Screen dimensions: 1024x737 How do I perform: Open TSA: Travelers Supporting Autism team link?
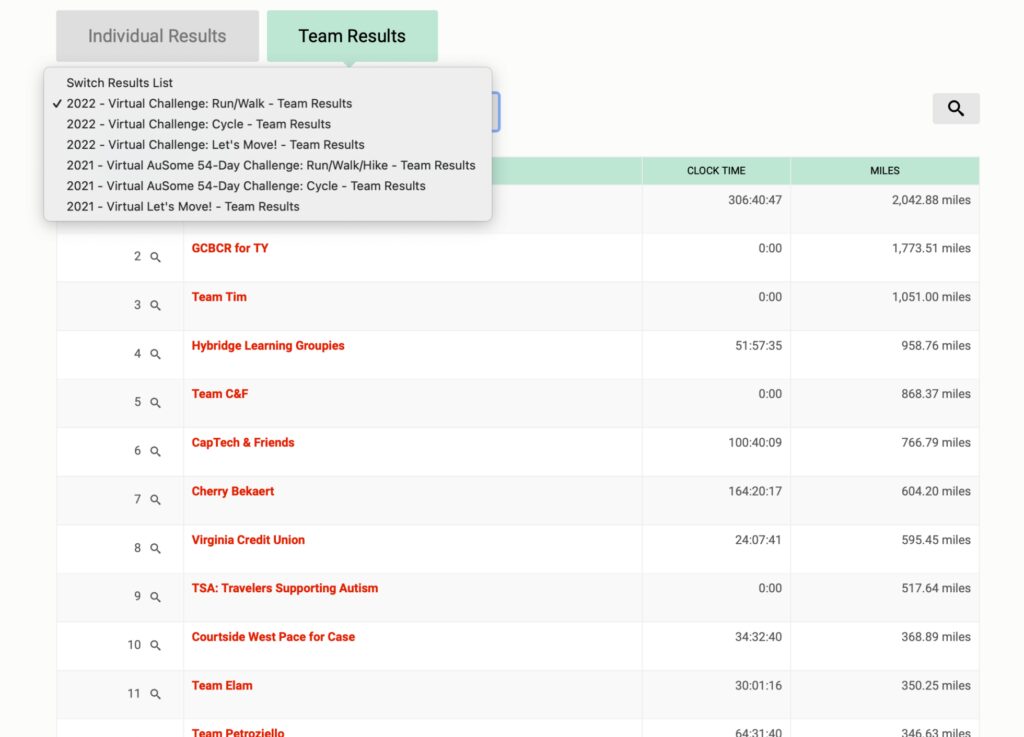point(285,588)
